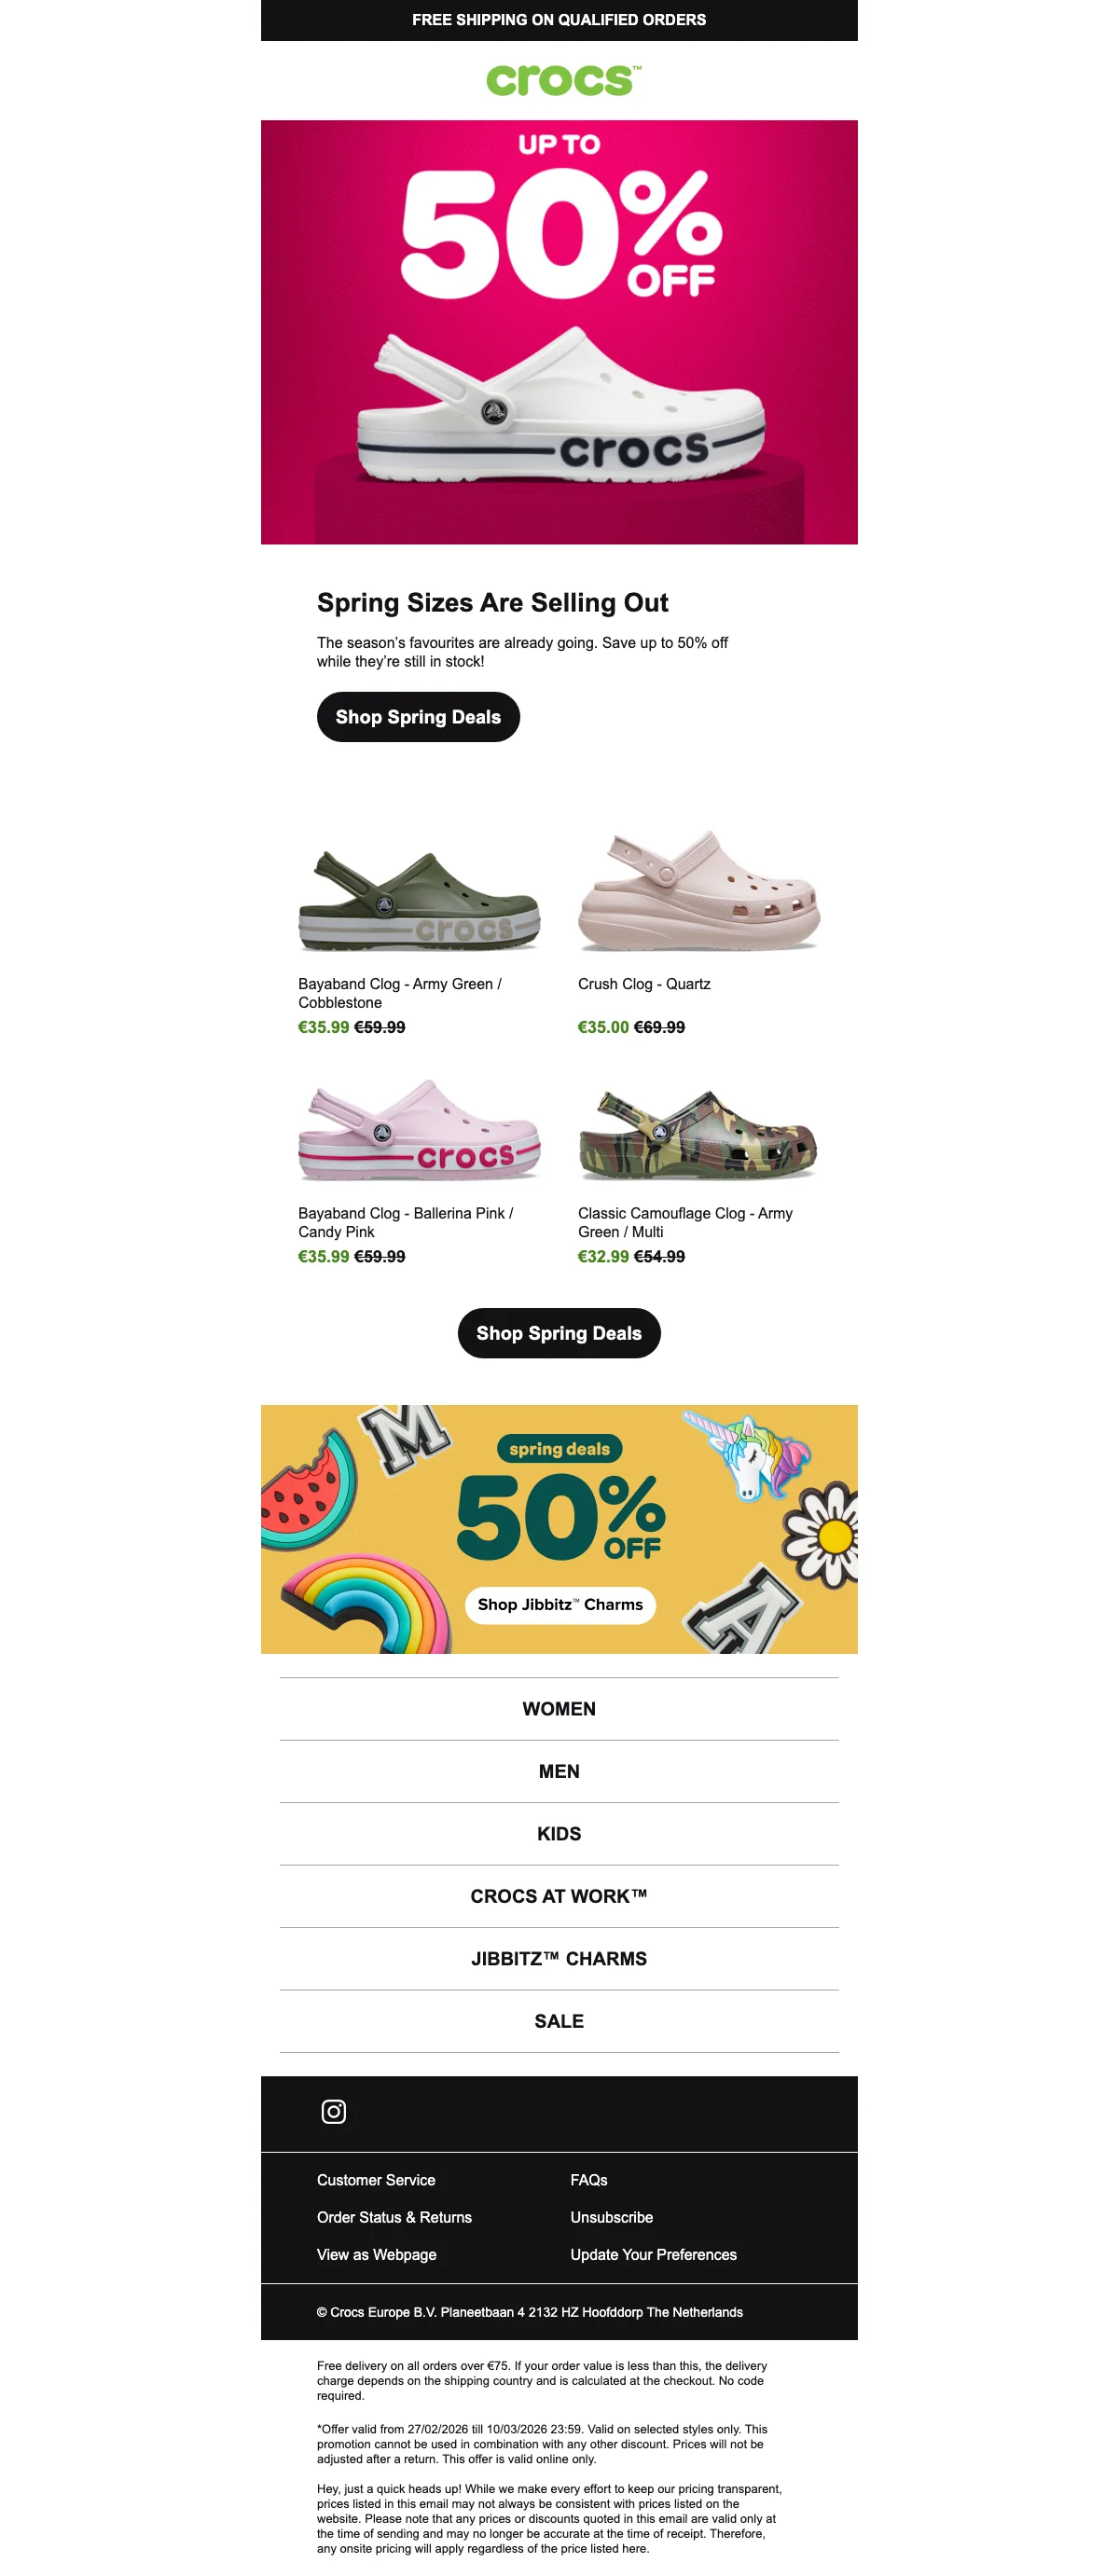Click the centered Shop Spring Deals button
The image size is (1119, 2576).
[559, 1333]
